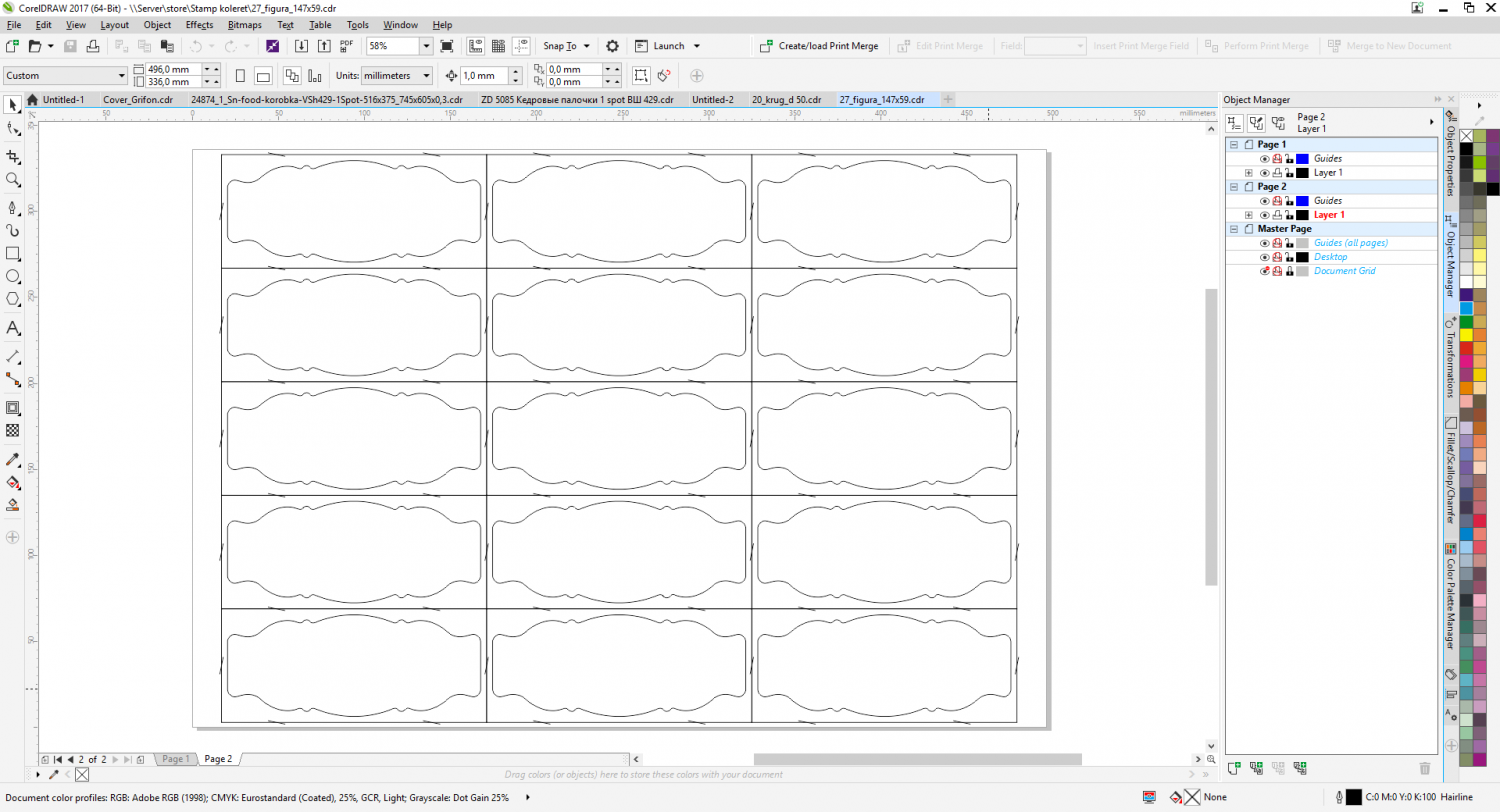
Task: Select the Polygon tool
Action: click(x=13, y=299)
